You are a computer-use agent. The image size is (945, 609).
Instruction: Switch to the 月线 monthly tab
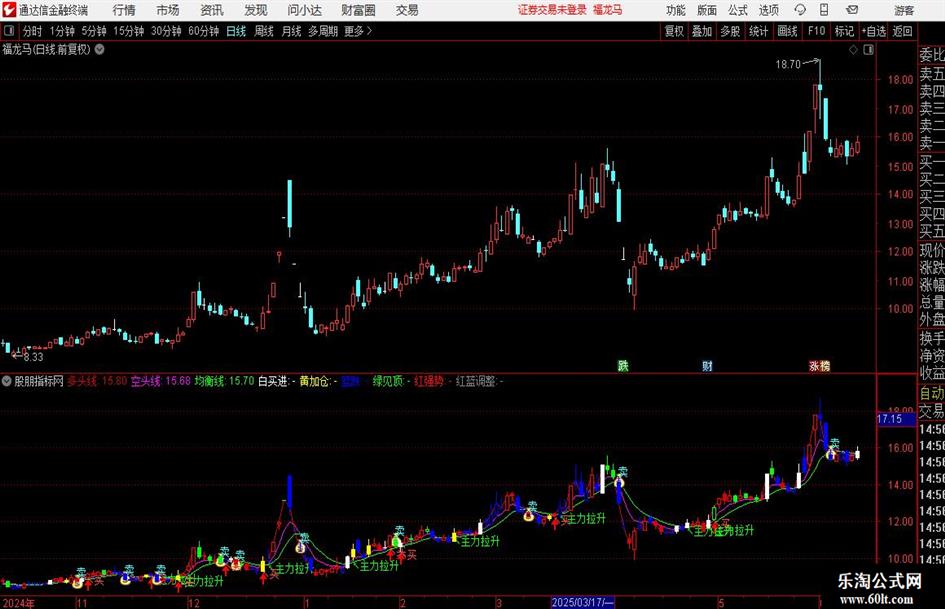tap(291, 31)
